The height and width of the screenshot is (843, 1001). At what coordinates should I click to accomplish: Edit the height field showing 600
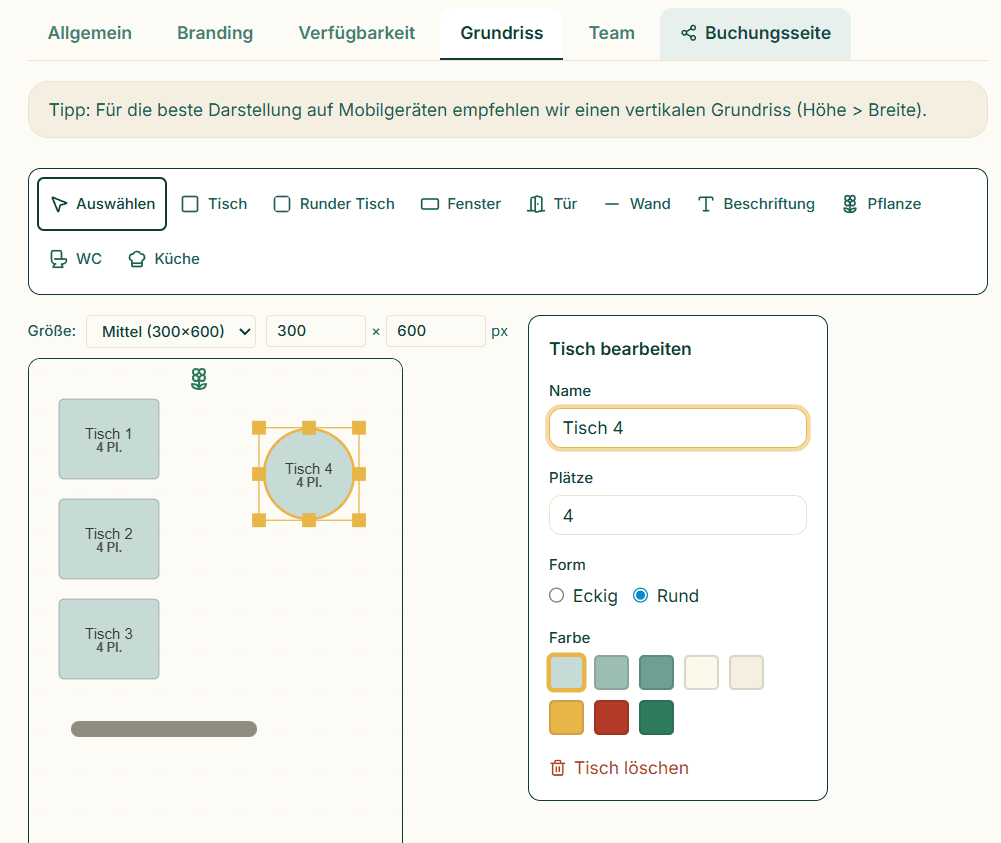[436, 331]
